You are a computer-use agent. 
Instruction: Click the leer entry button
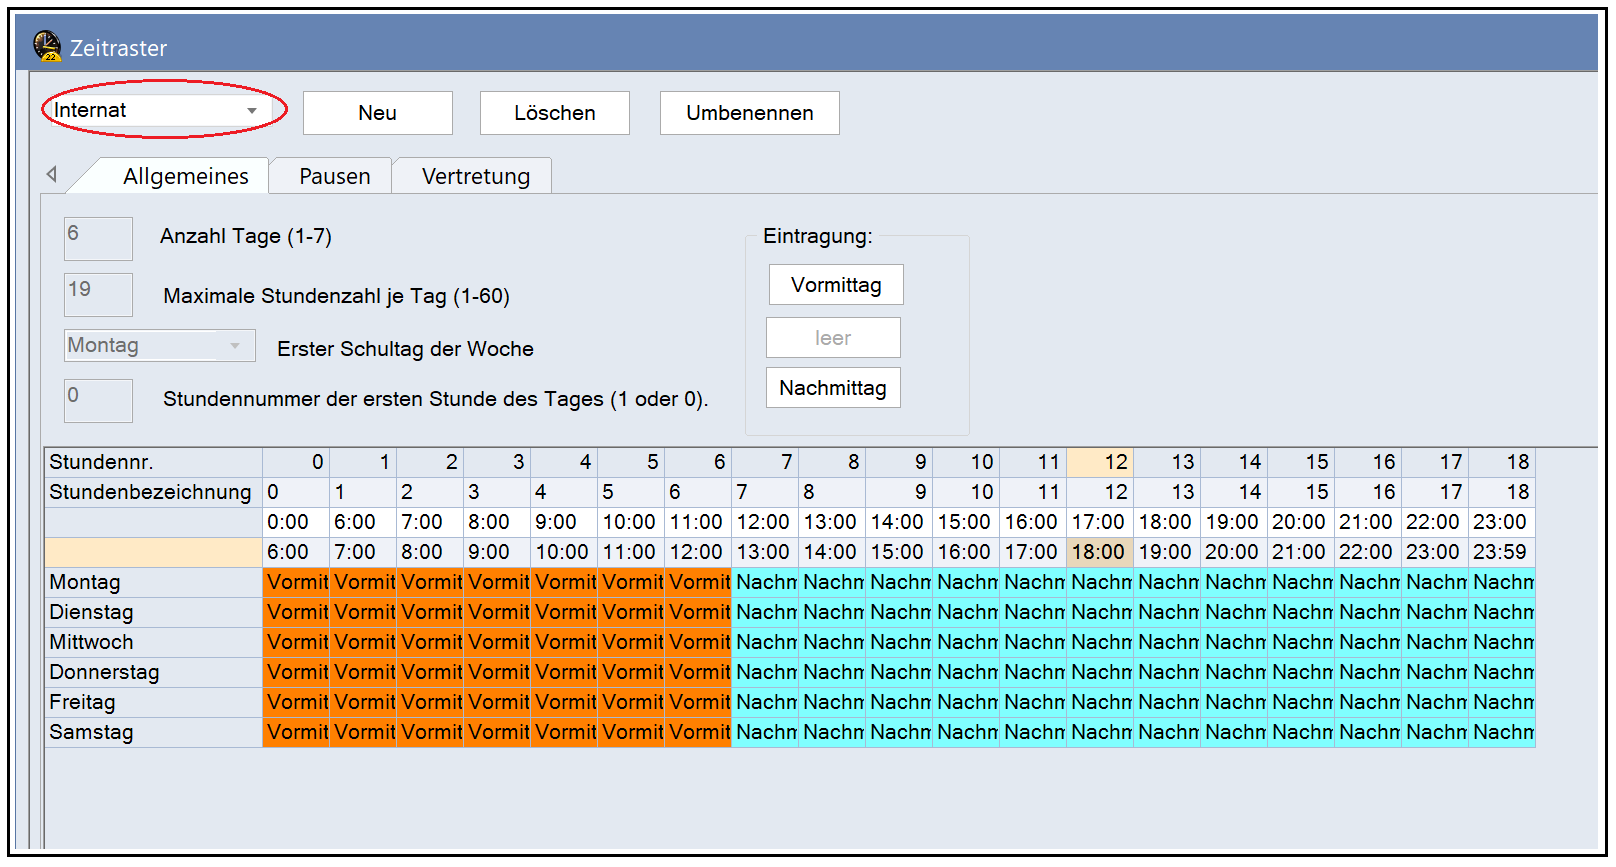(833, 338)
